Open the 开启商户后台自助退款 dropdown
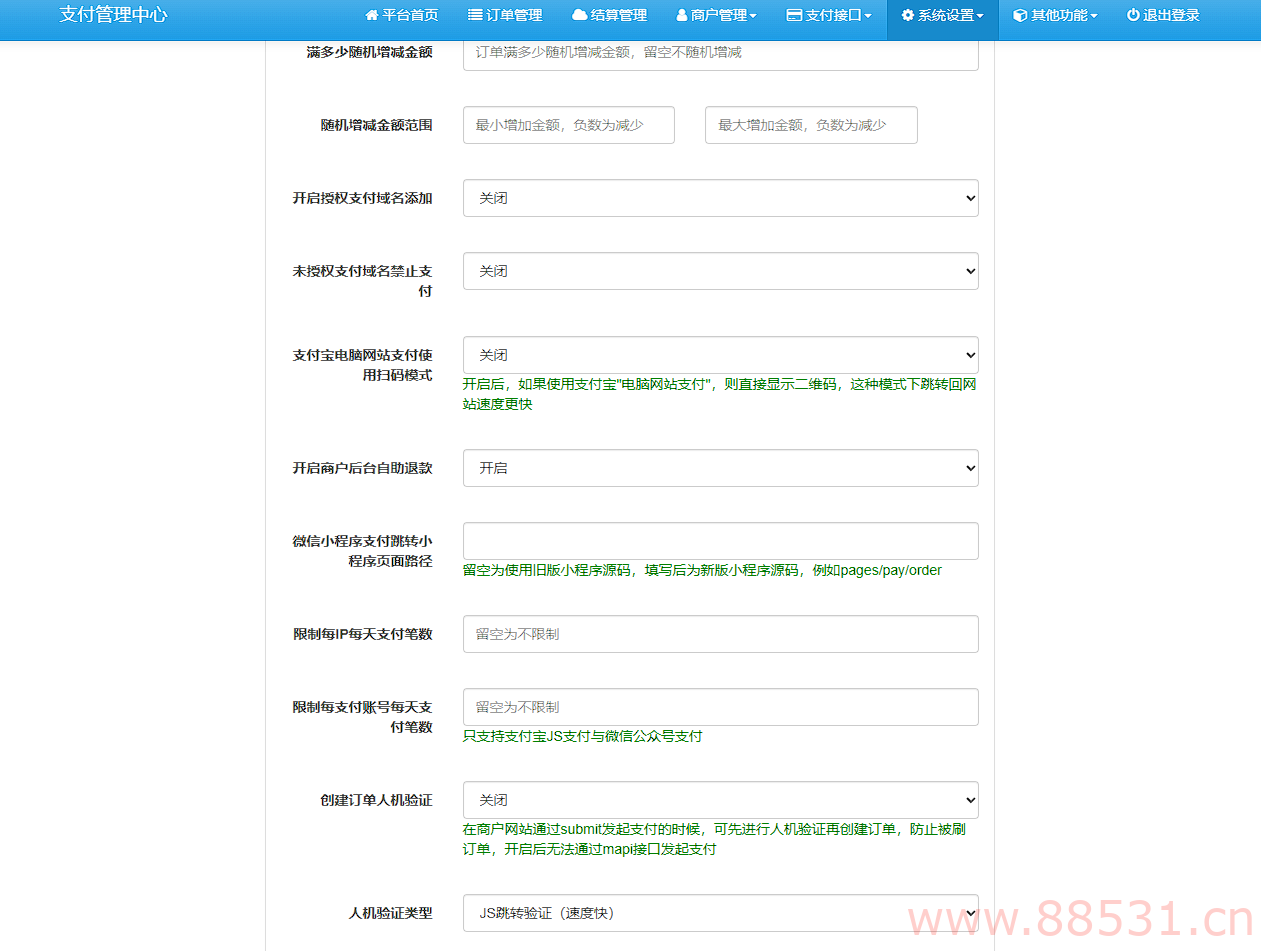 pos(720,468)
